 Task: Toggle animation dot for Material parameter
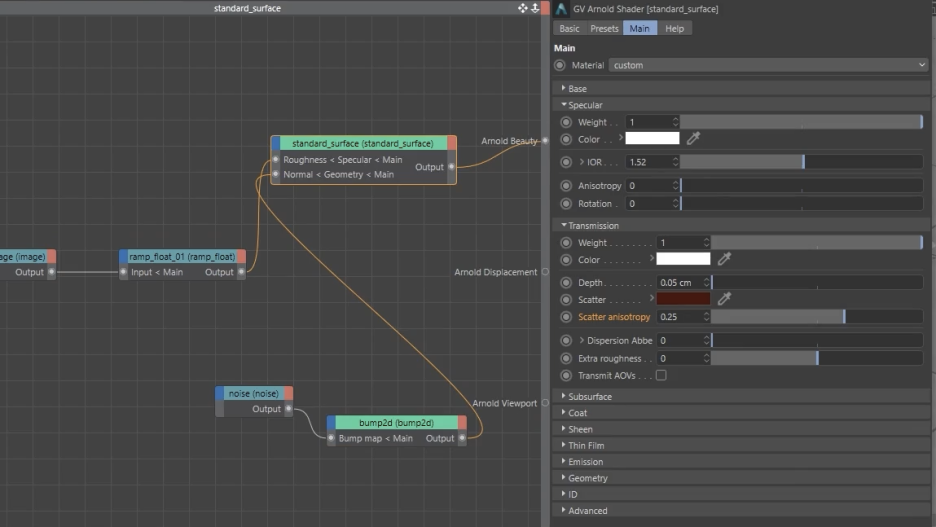[559, 65]
